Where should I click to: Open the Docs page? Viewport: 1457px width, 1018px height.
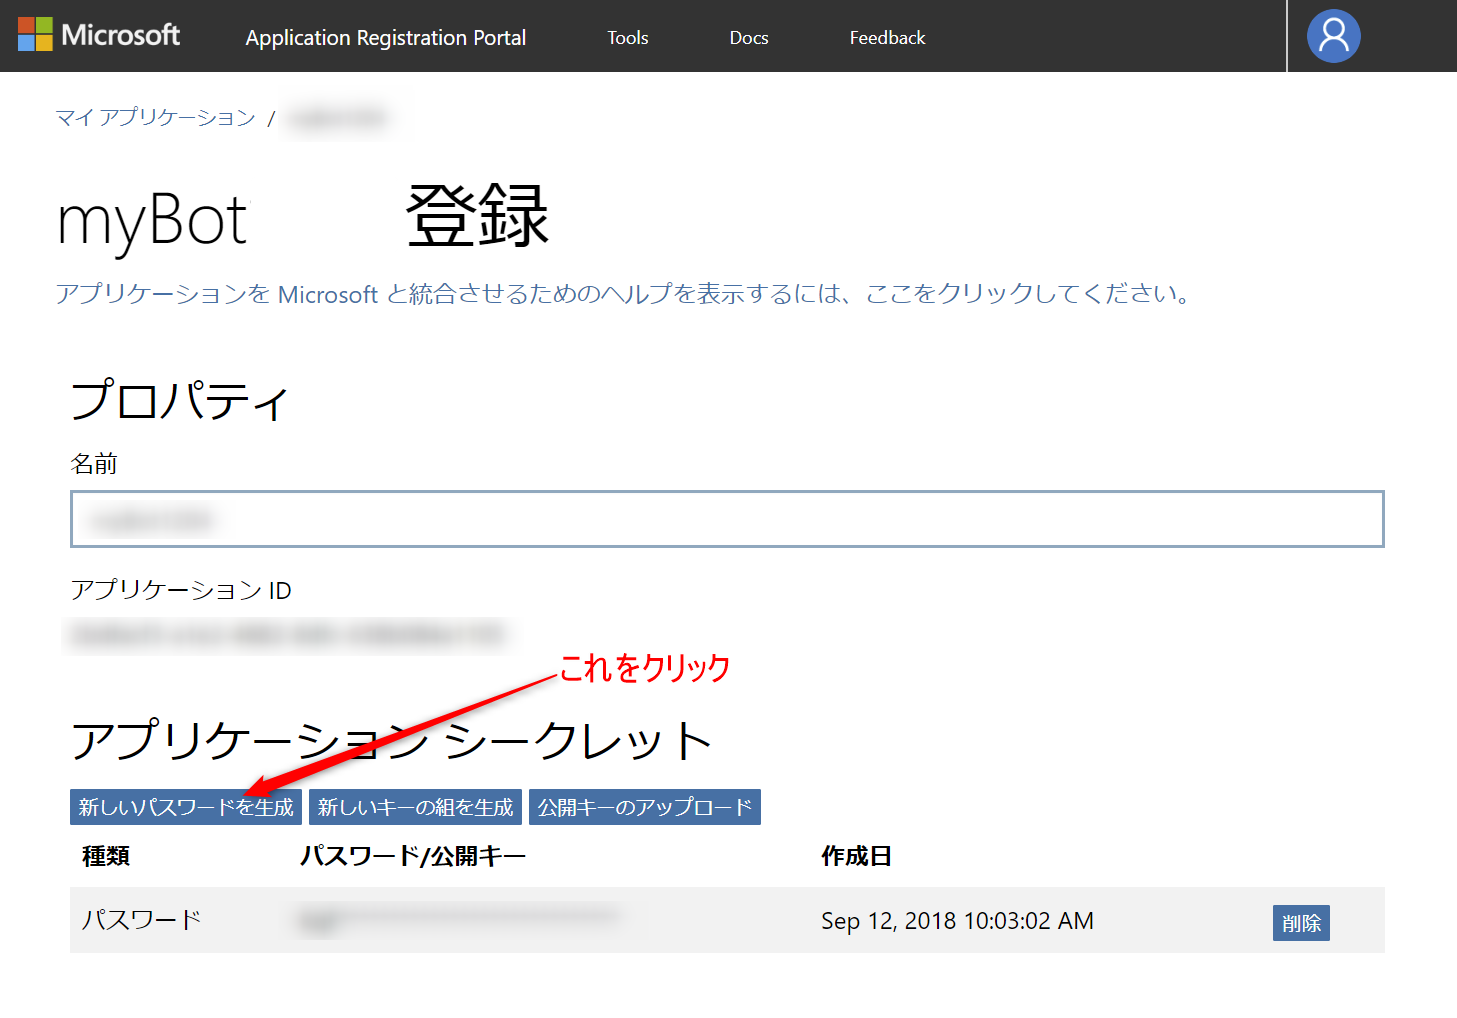point(748,37)
